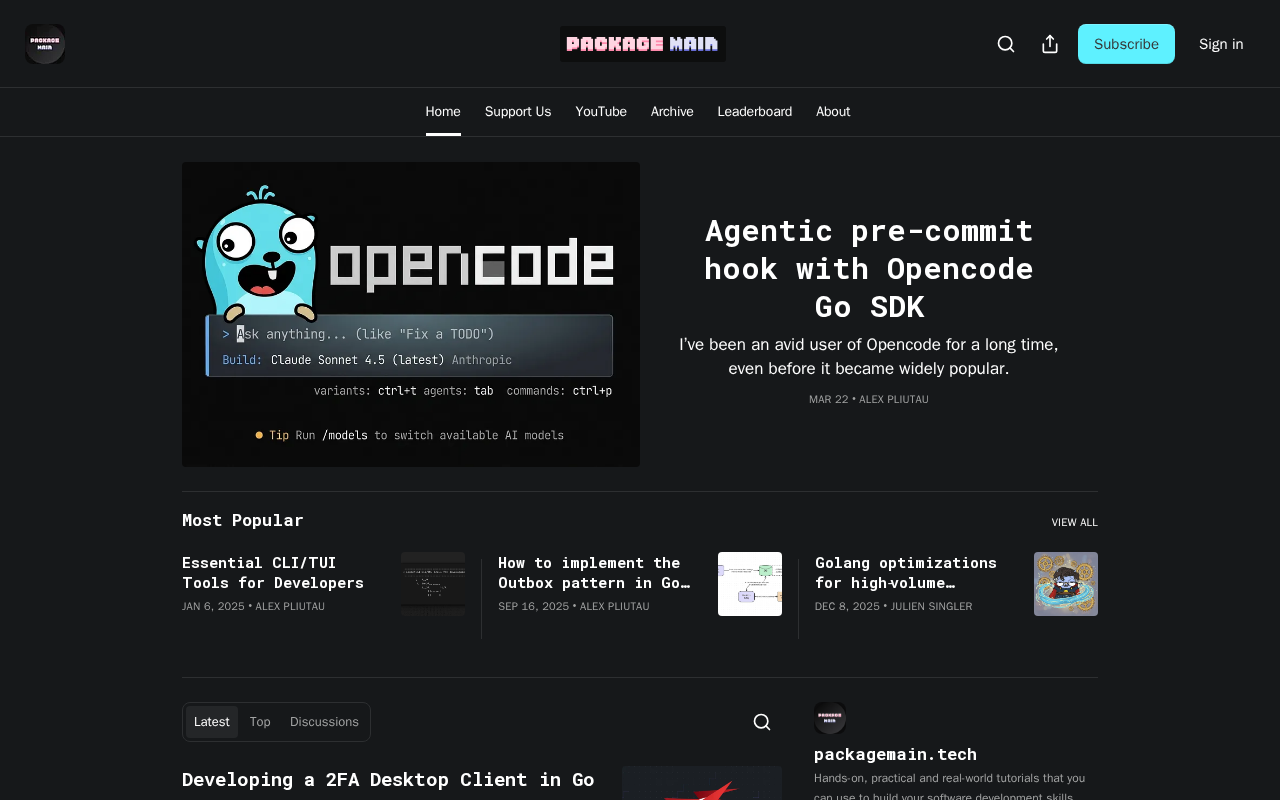The width and height of the screenshot is (1280, 800).
Task: Subscribe to the newsletter
Action: [1126, 44]
